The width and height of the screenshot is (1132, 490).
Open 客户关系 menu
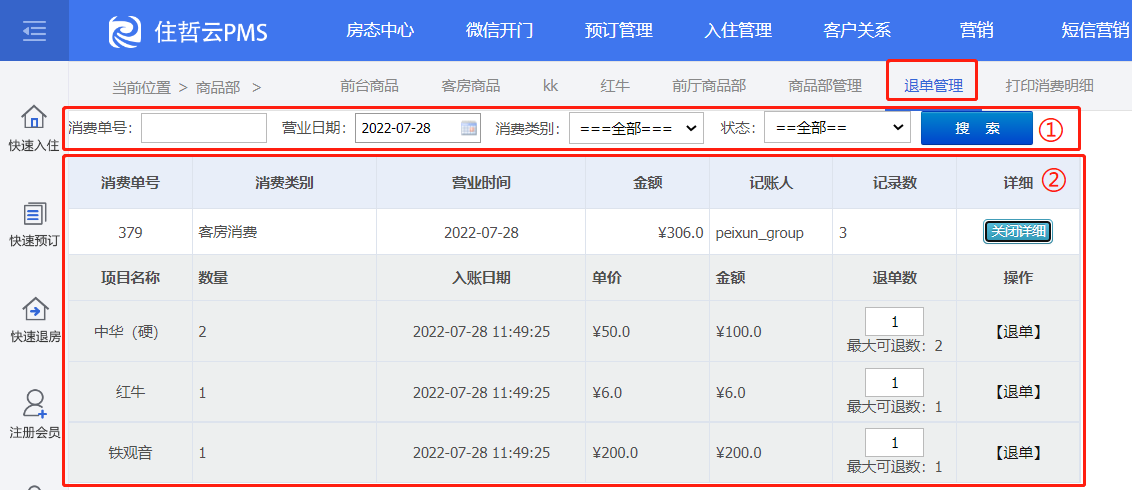(857, 30)
